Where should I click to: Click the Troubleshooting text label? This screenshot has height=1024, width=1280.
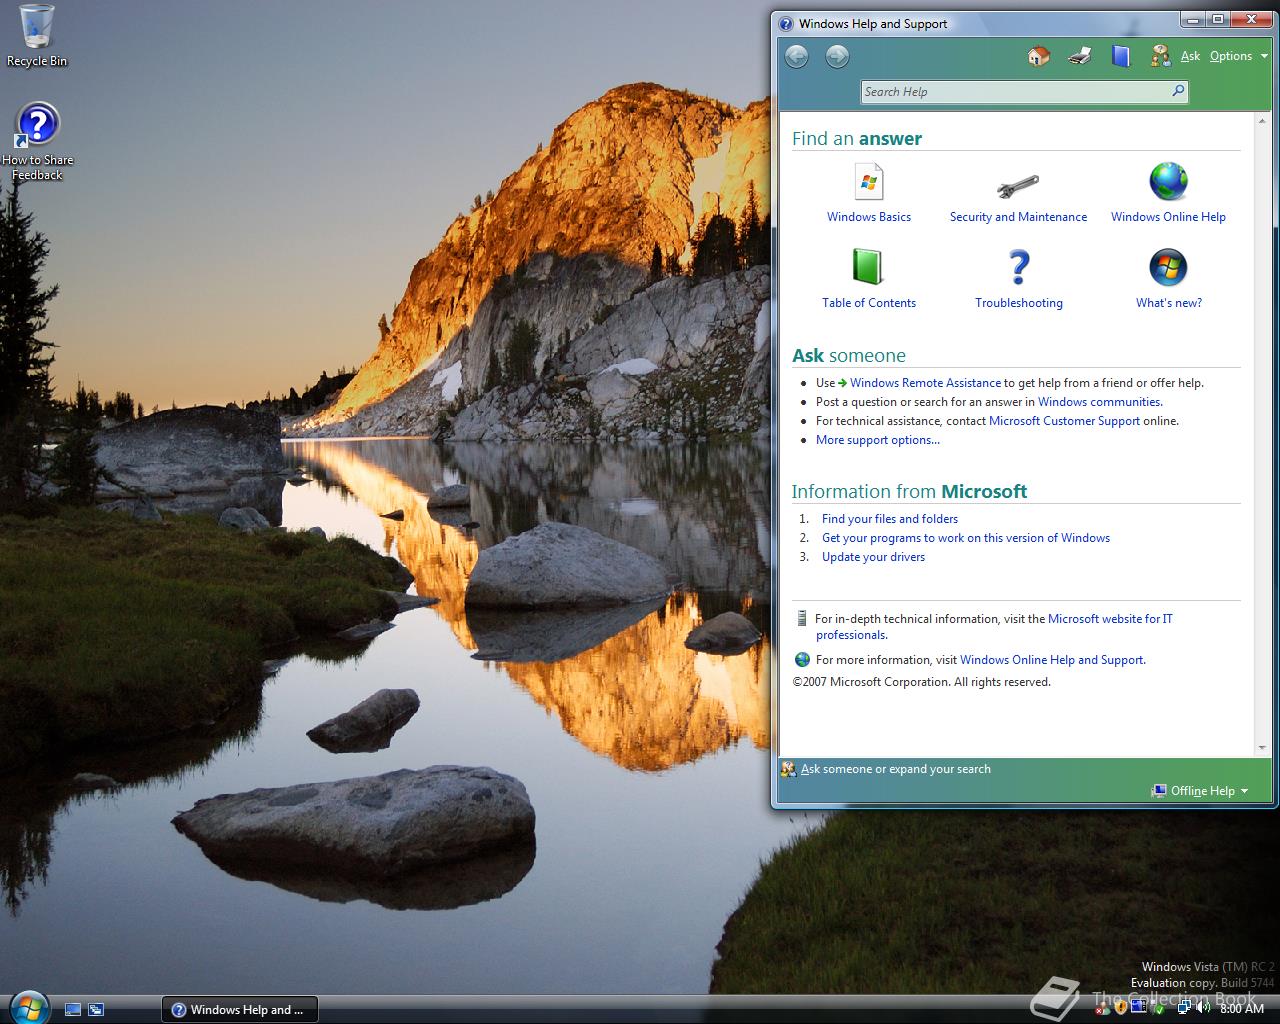[1019, 303]
